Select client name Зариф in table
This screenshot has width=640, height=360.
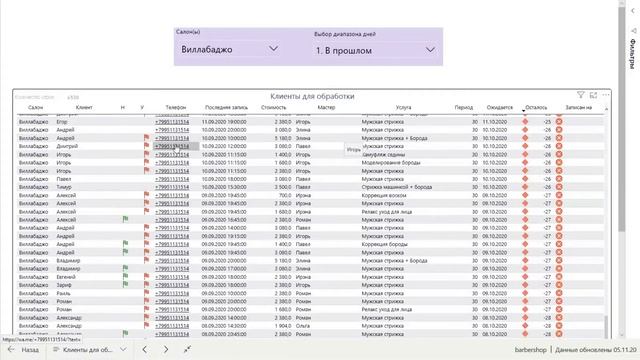pos(64,285)
